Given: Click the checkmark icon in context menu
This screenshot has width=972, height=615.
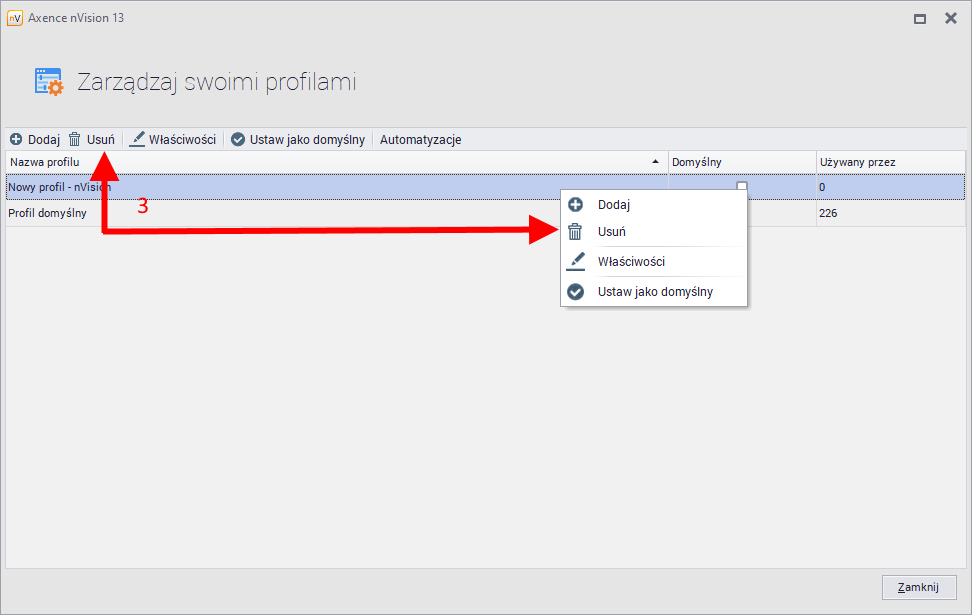Looking at the screenshot, I should point(575,292).
